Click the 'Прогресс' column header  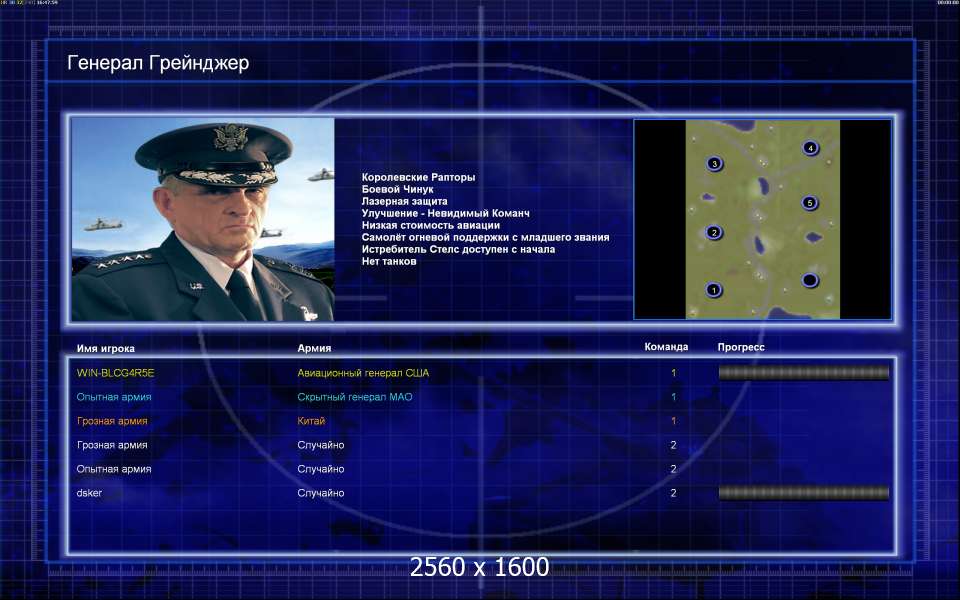tap(741, 347)
